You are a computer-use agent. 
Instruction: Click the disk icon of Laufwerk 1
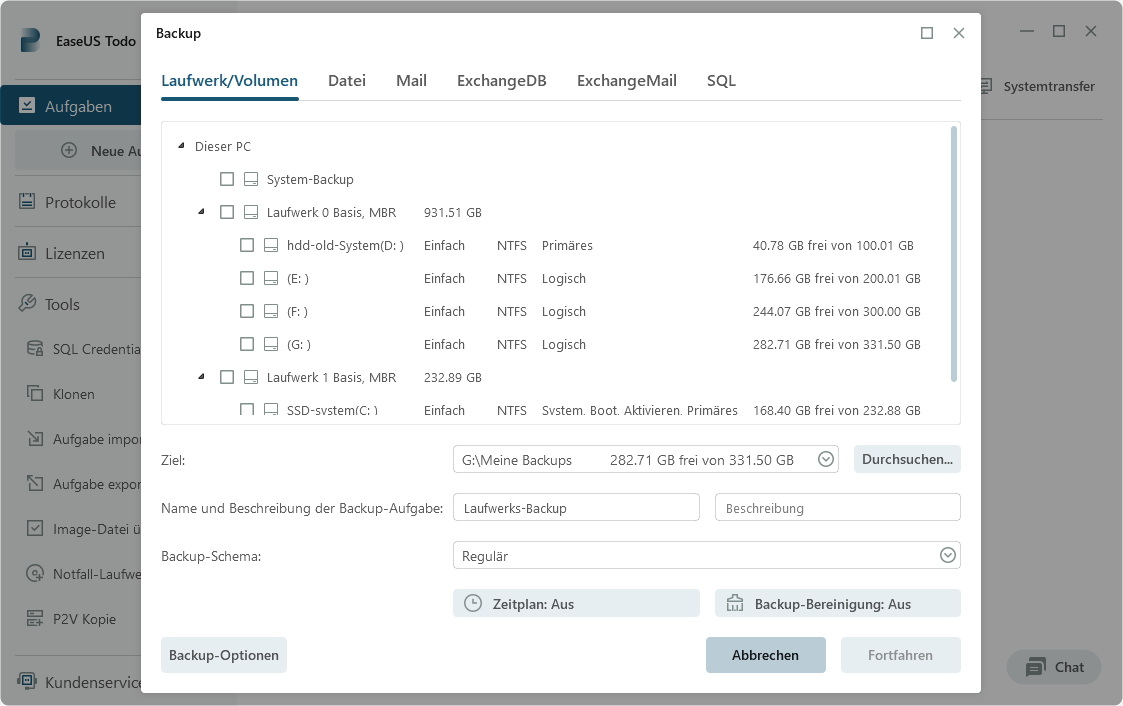(251, 377)
